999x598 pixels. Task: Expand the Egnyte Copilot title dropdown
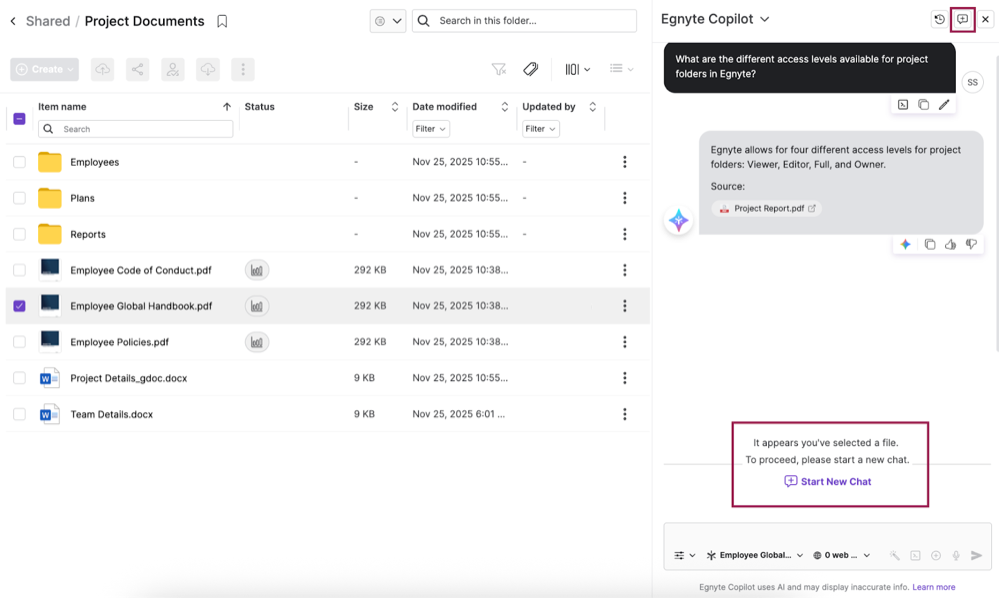point(765,19)
